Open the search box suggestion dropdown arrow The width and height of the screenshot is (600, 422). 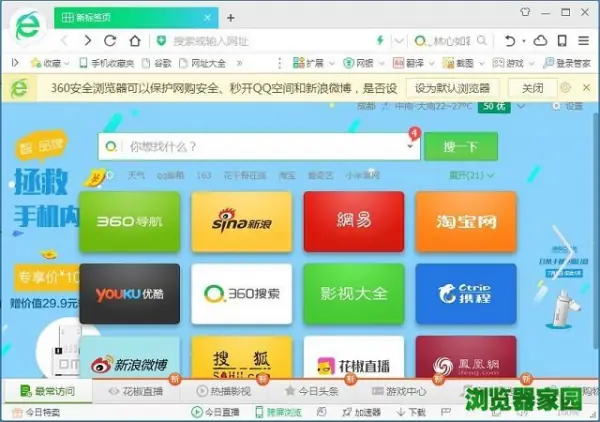coord(410,146)
